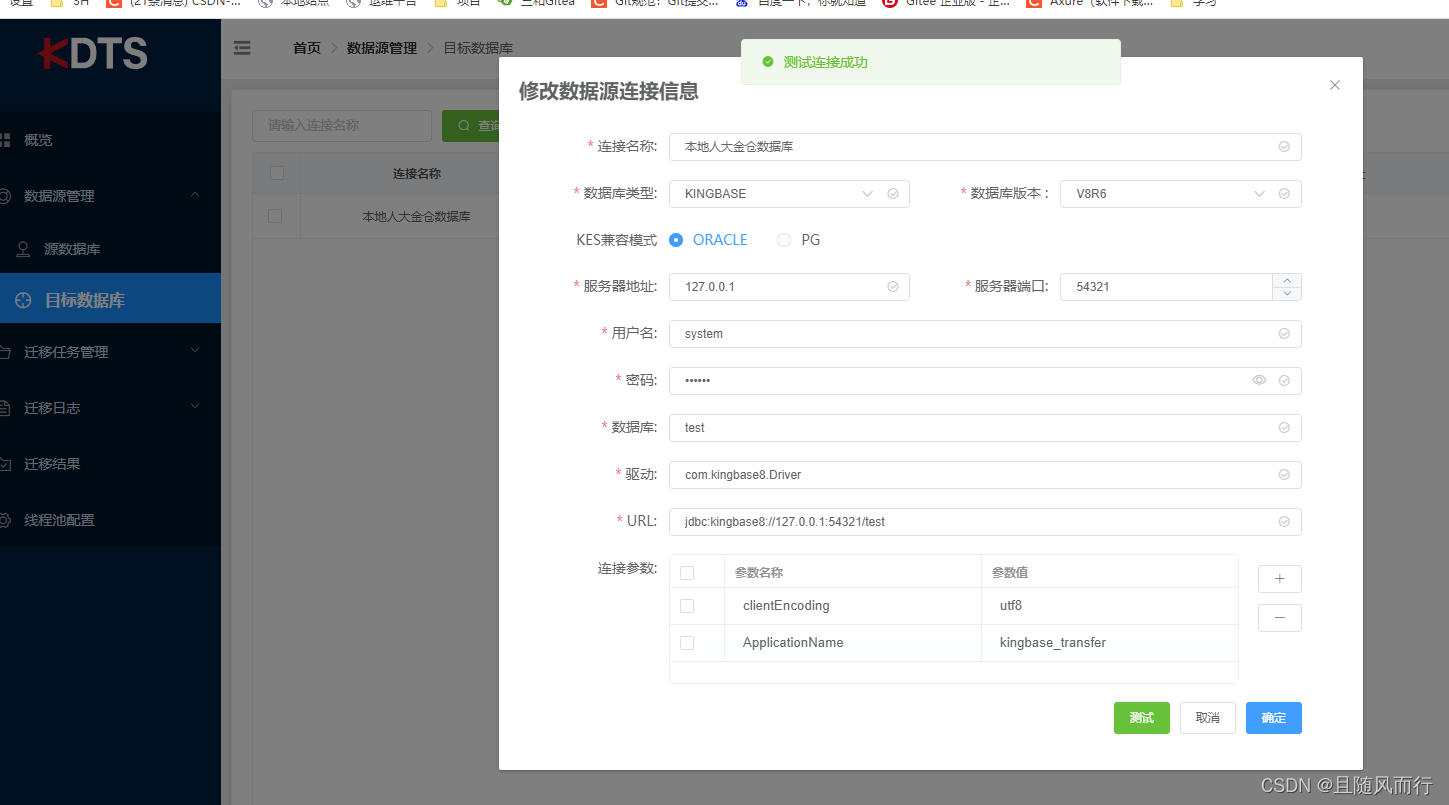The height and width of the screenshot is (805, 1449).
Task: Open 线程池配置 in the sidebar
Action: click(59, 520)
